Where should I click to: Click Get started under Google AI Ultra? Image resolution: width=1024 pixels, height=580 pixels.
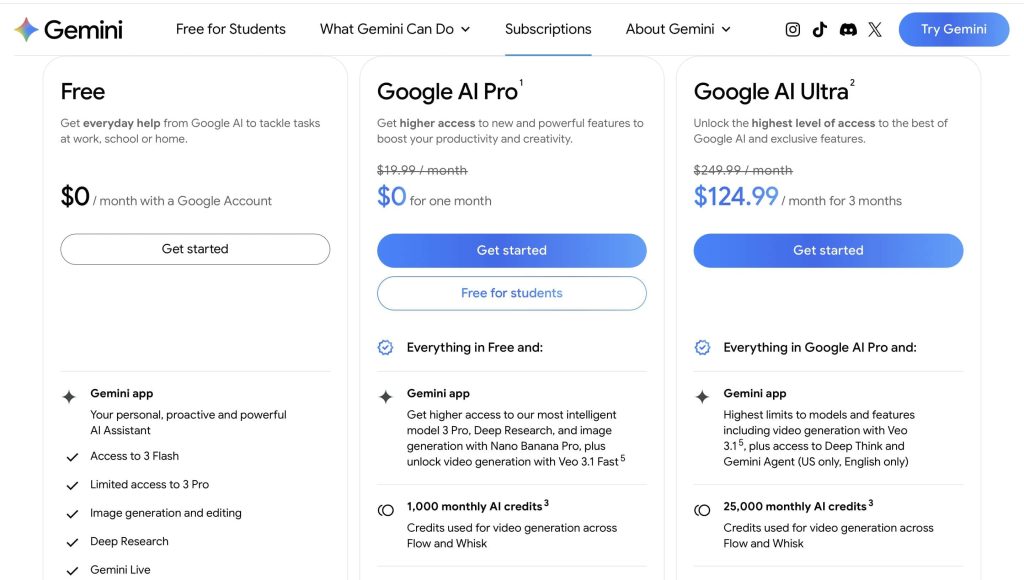tap(828, 250)
